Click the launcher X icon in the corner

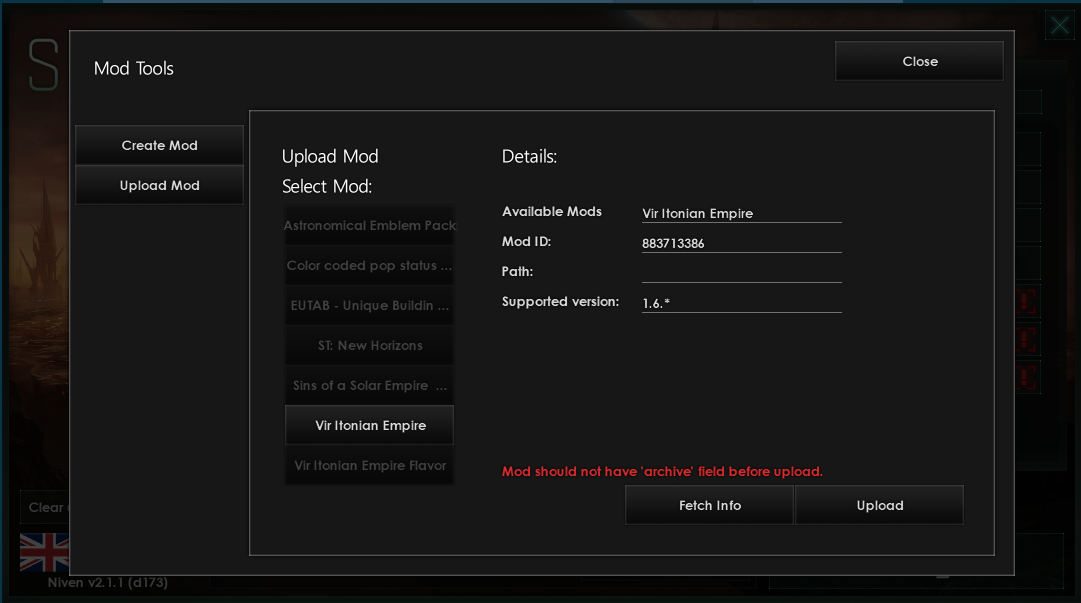tap(1059, 25)
